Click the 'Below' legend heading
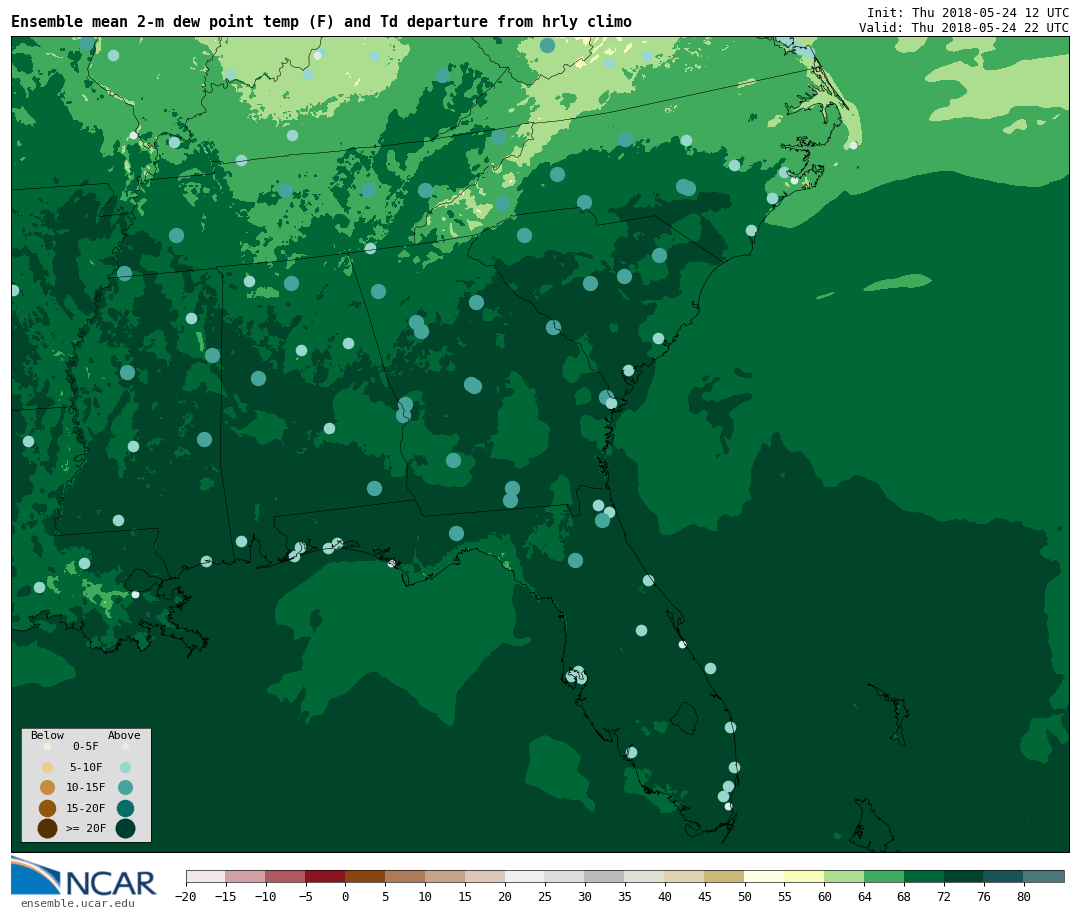 pyautogui.click(x=48, y=735)
